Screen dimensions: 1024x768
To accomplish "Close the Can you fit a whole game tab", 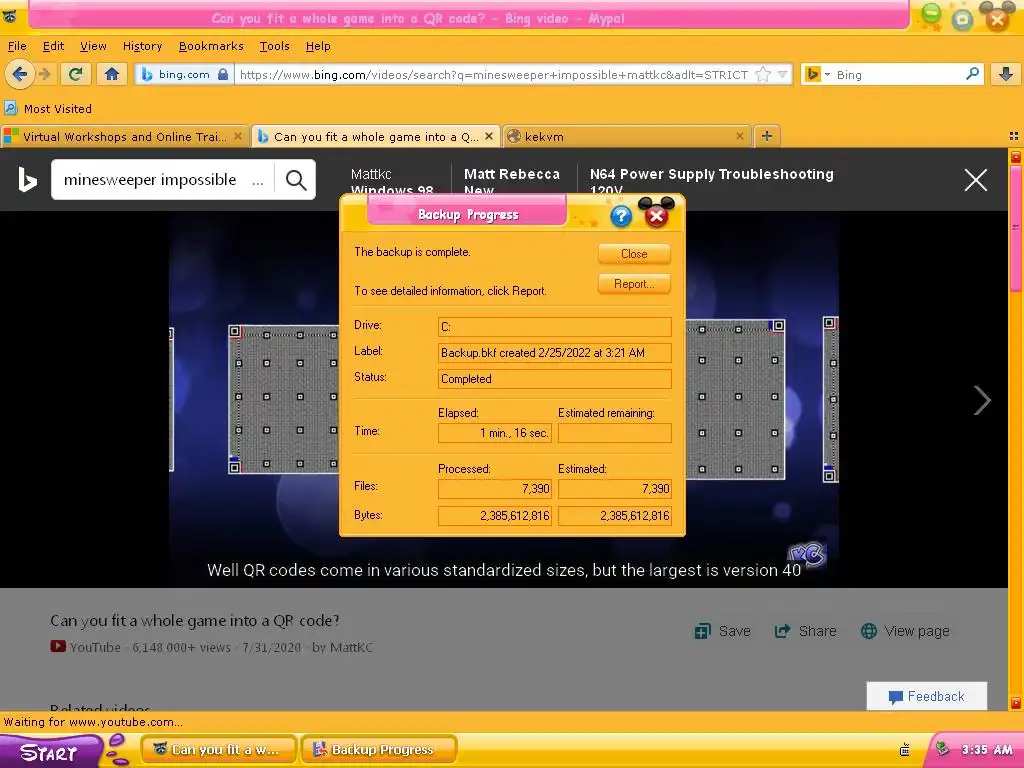I will pyautogui.click(x=488, y=136).
